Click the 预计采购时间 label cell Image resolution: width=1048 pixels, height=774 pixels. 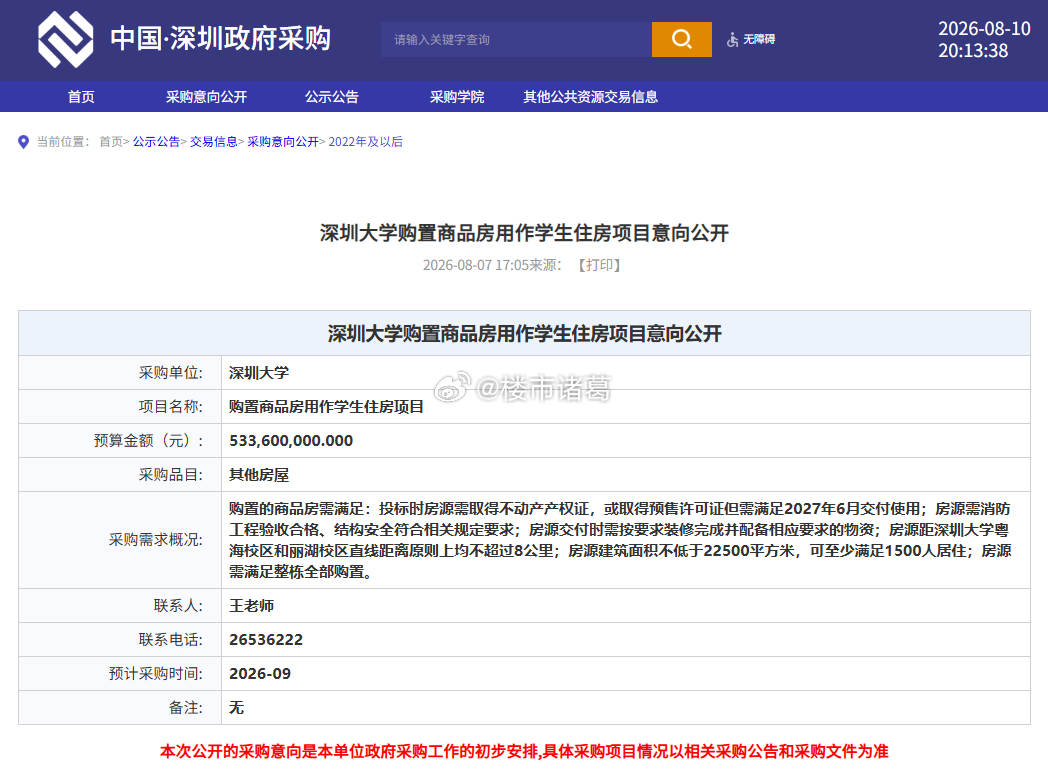click(120, 674)
